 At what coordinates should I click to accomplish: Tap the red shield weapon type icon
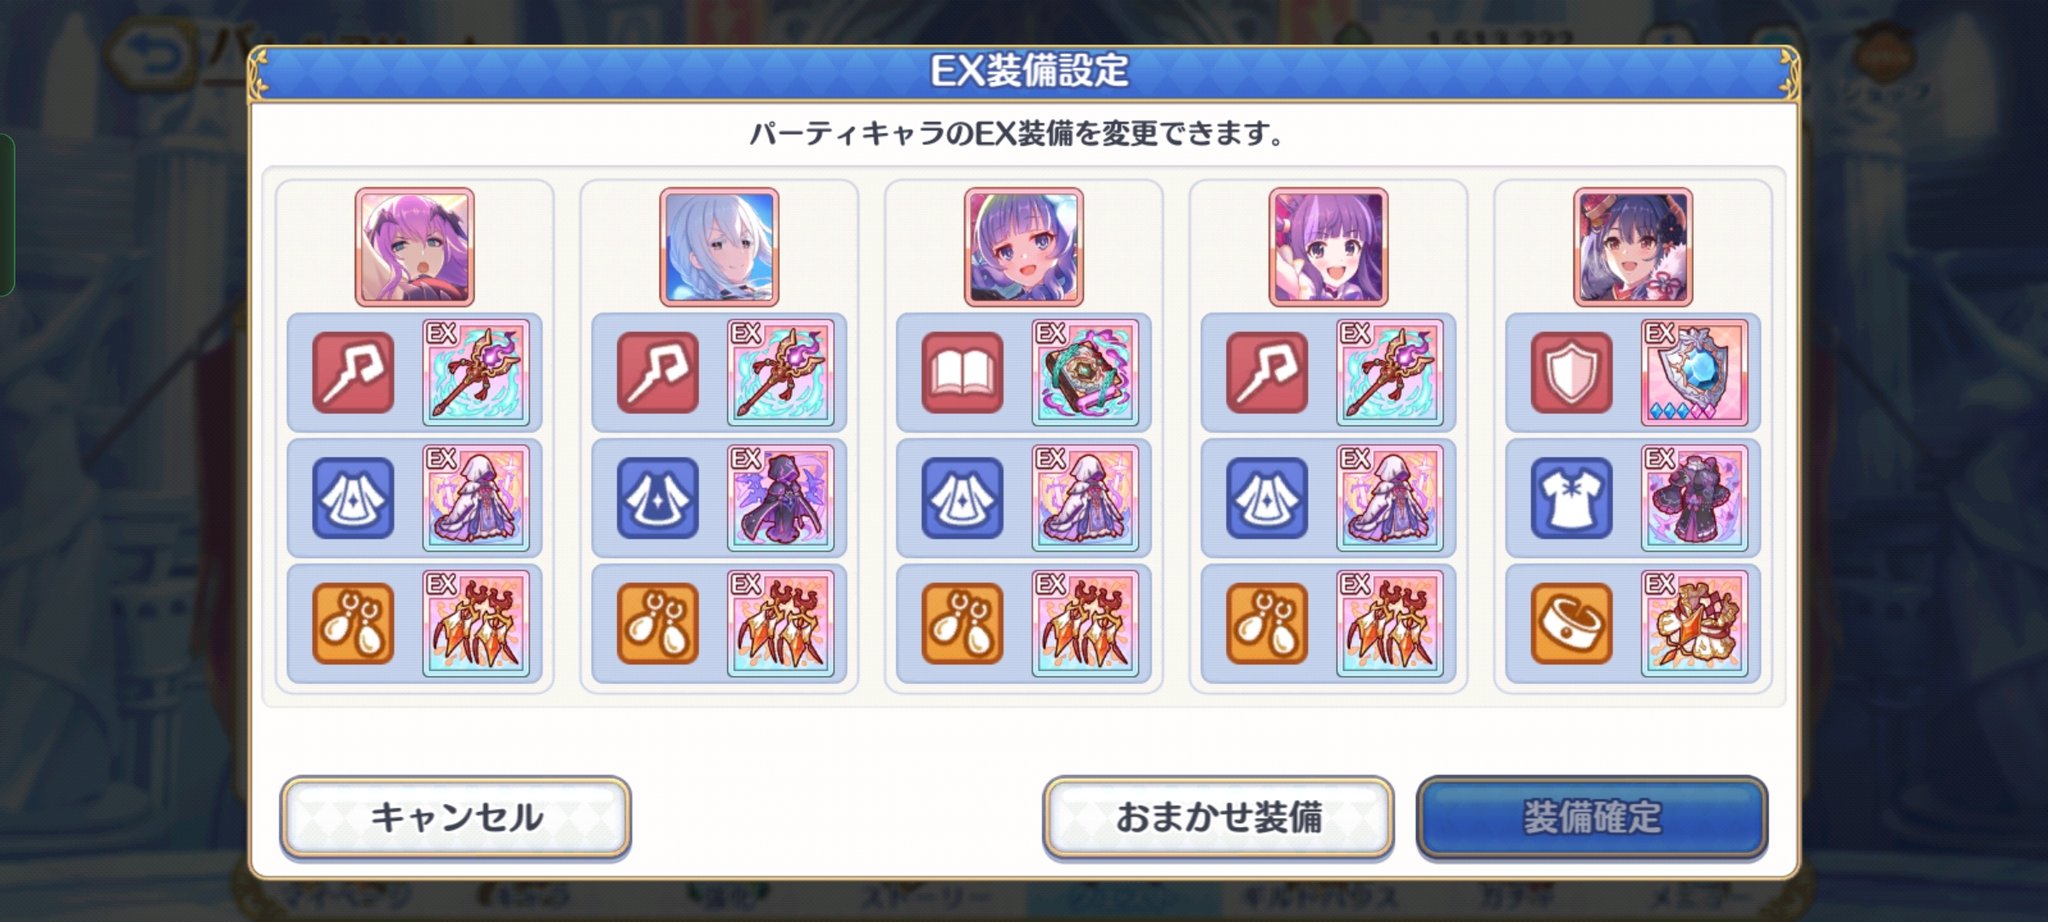click(x=1571, y=373)
